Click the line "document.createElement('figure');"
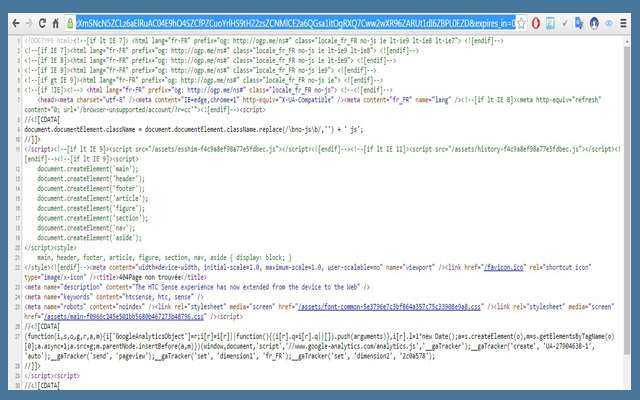The image size is (640, 400). (x=91, y=208)
